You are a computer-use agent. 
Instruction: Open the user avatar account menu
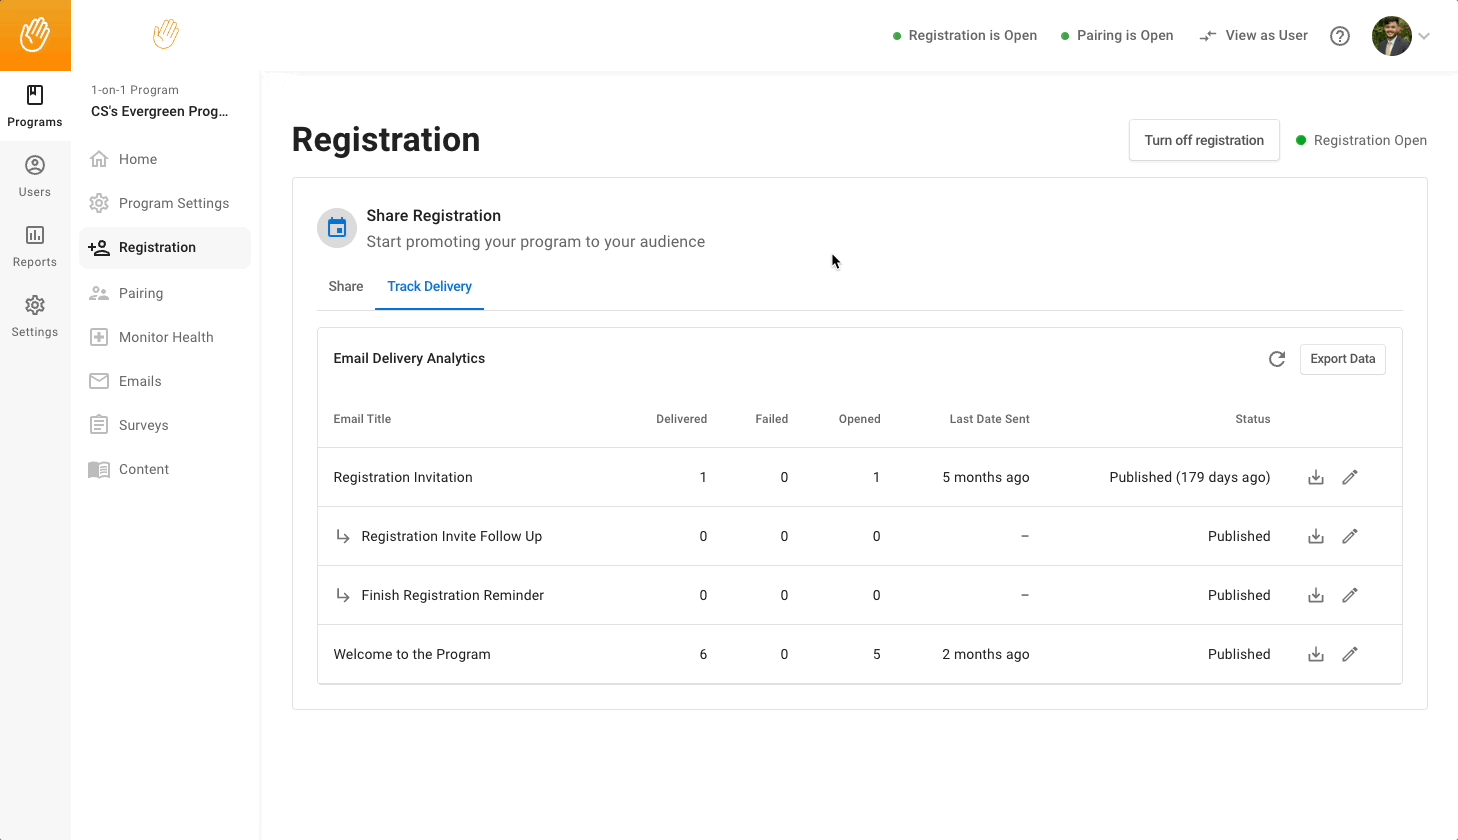tap(1391, 36)
